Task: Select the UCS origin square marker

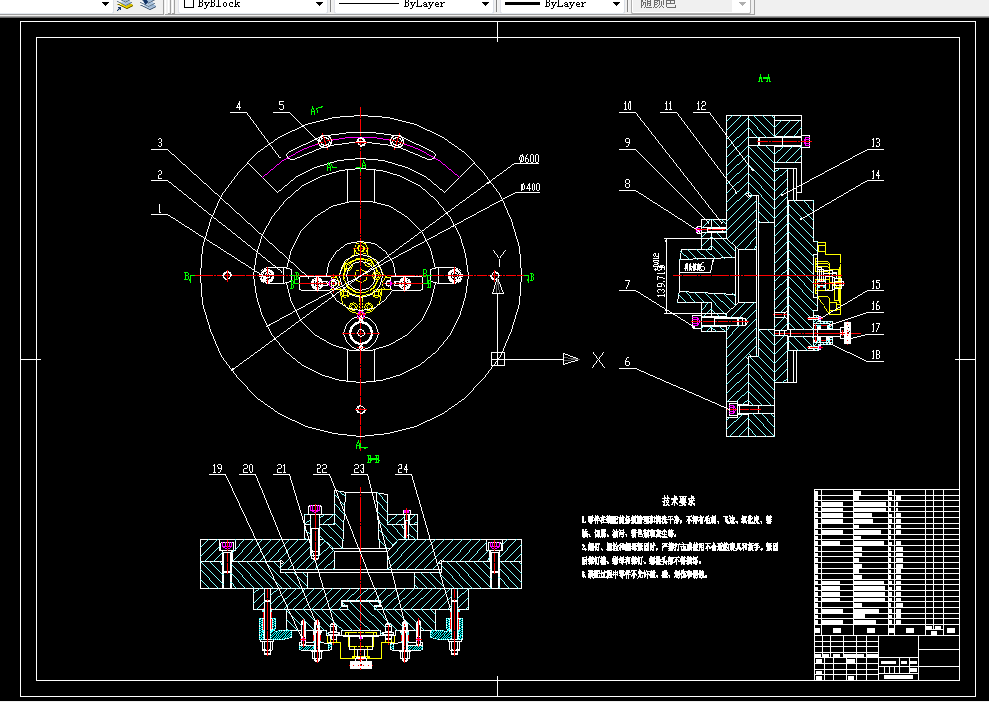Action: [x=498, y=359]
